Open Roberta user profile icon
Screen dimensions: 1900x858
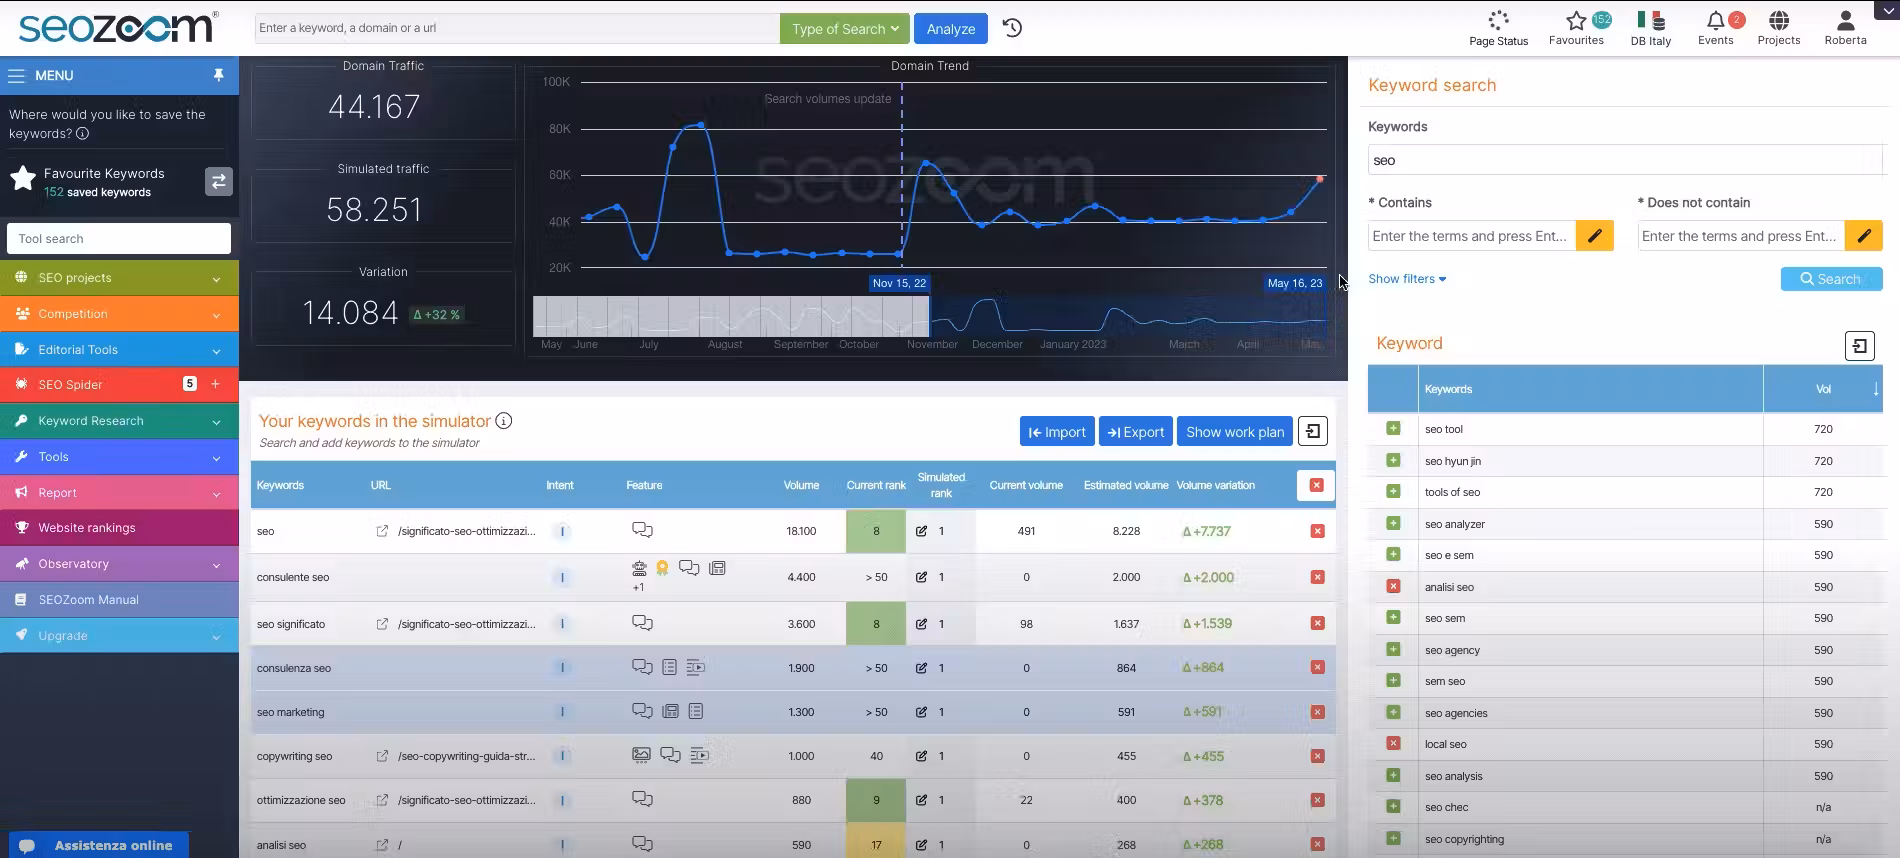tap(1845, 28)
